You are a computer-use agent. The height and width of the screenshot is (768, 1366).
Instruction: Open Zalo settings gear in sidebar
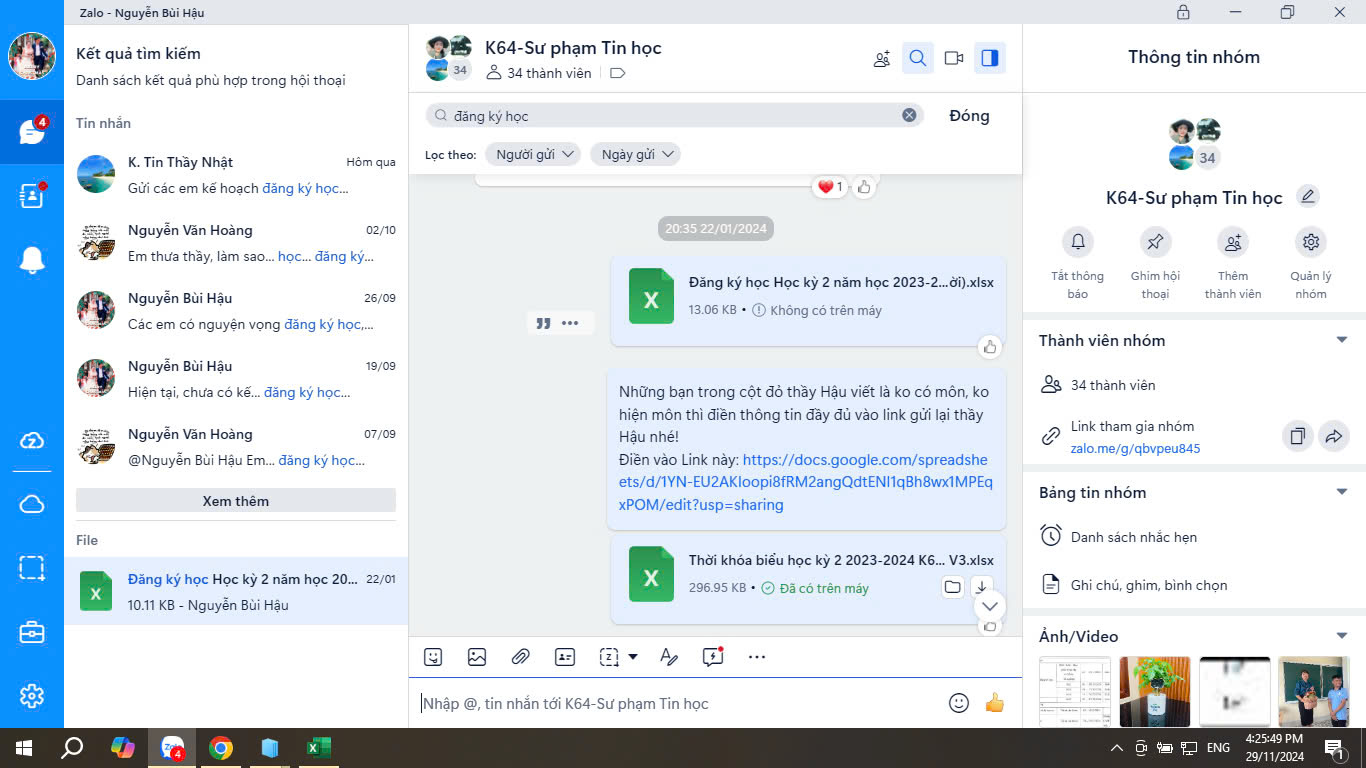coord(32,696)
